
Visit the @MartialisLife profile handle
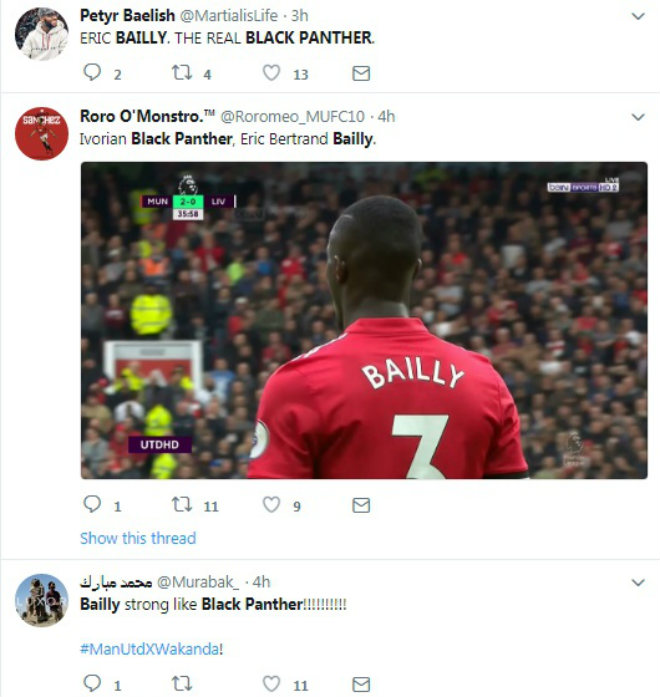coord(229,16)
